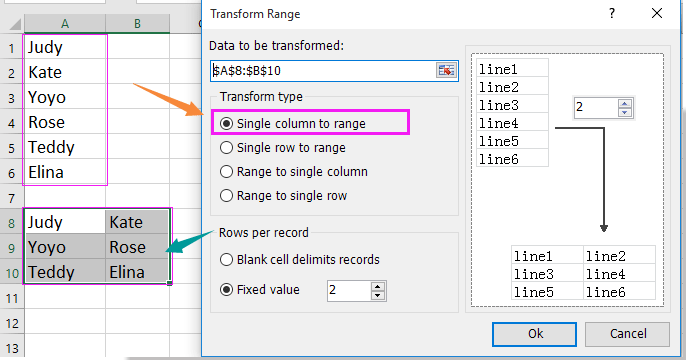Confirm with the Ok button
The width and height of the screenshot is (686, 360).
pyautogui.click(x=534, y=334)
